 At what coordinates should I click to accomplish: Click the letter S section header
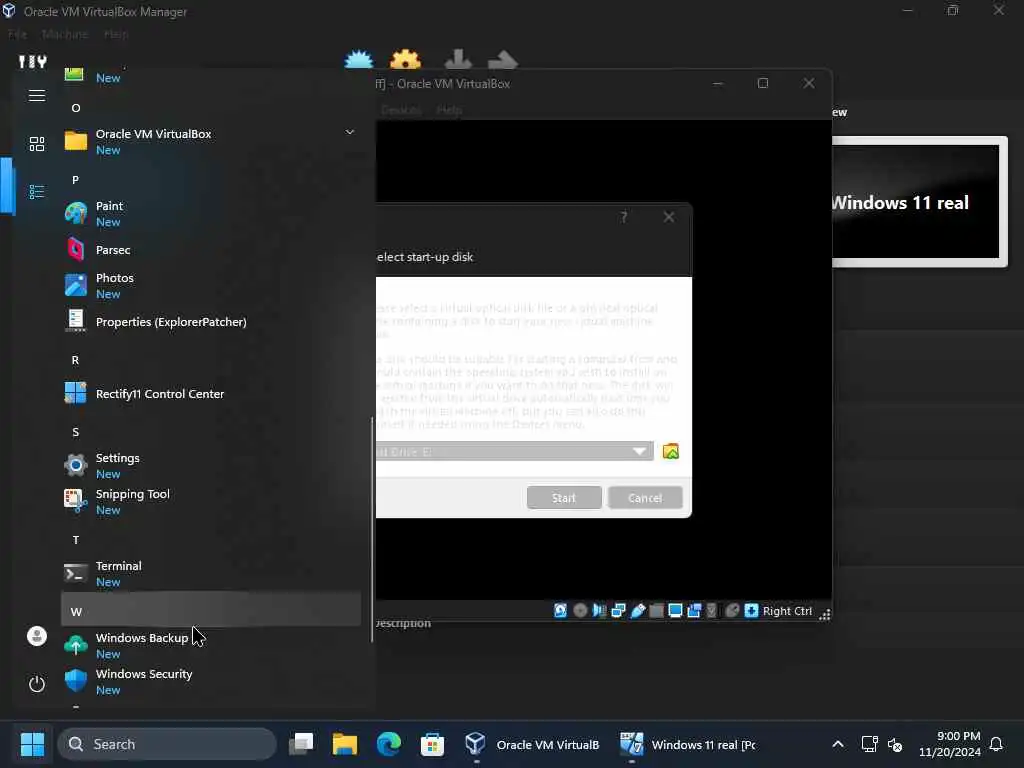[x=211, y=430]
